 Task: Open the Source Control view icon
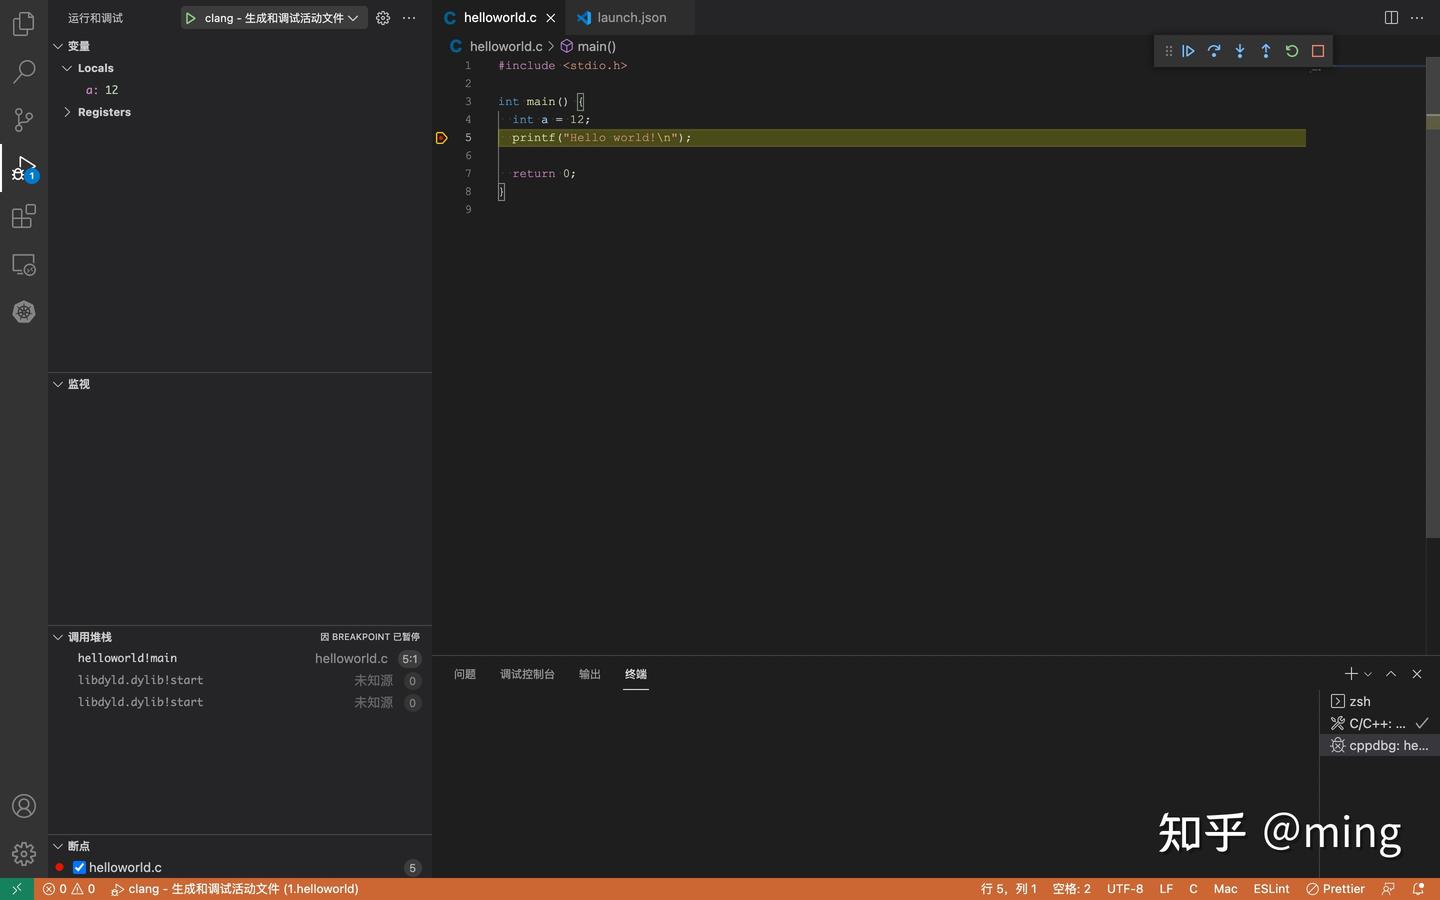(x=24, y=119)
